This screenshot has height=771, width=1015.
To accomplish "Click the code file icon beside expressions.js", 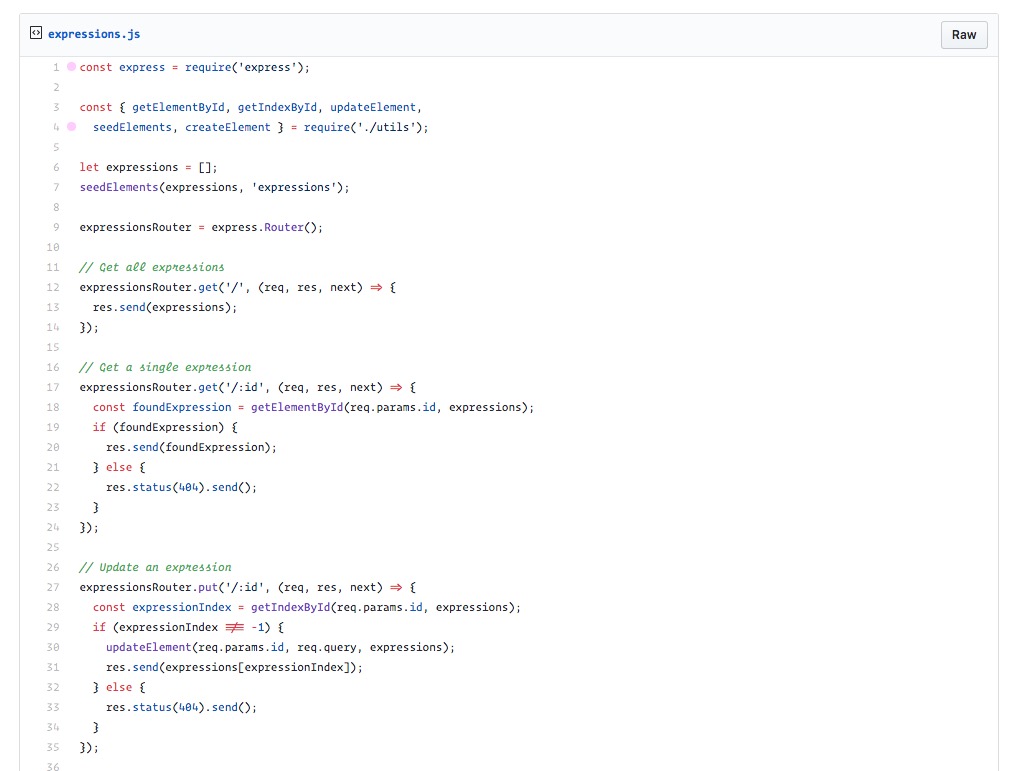I will pyautogui.click(x=37, y=33).
